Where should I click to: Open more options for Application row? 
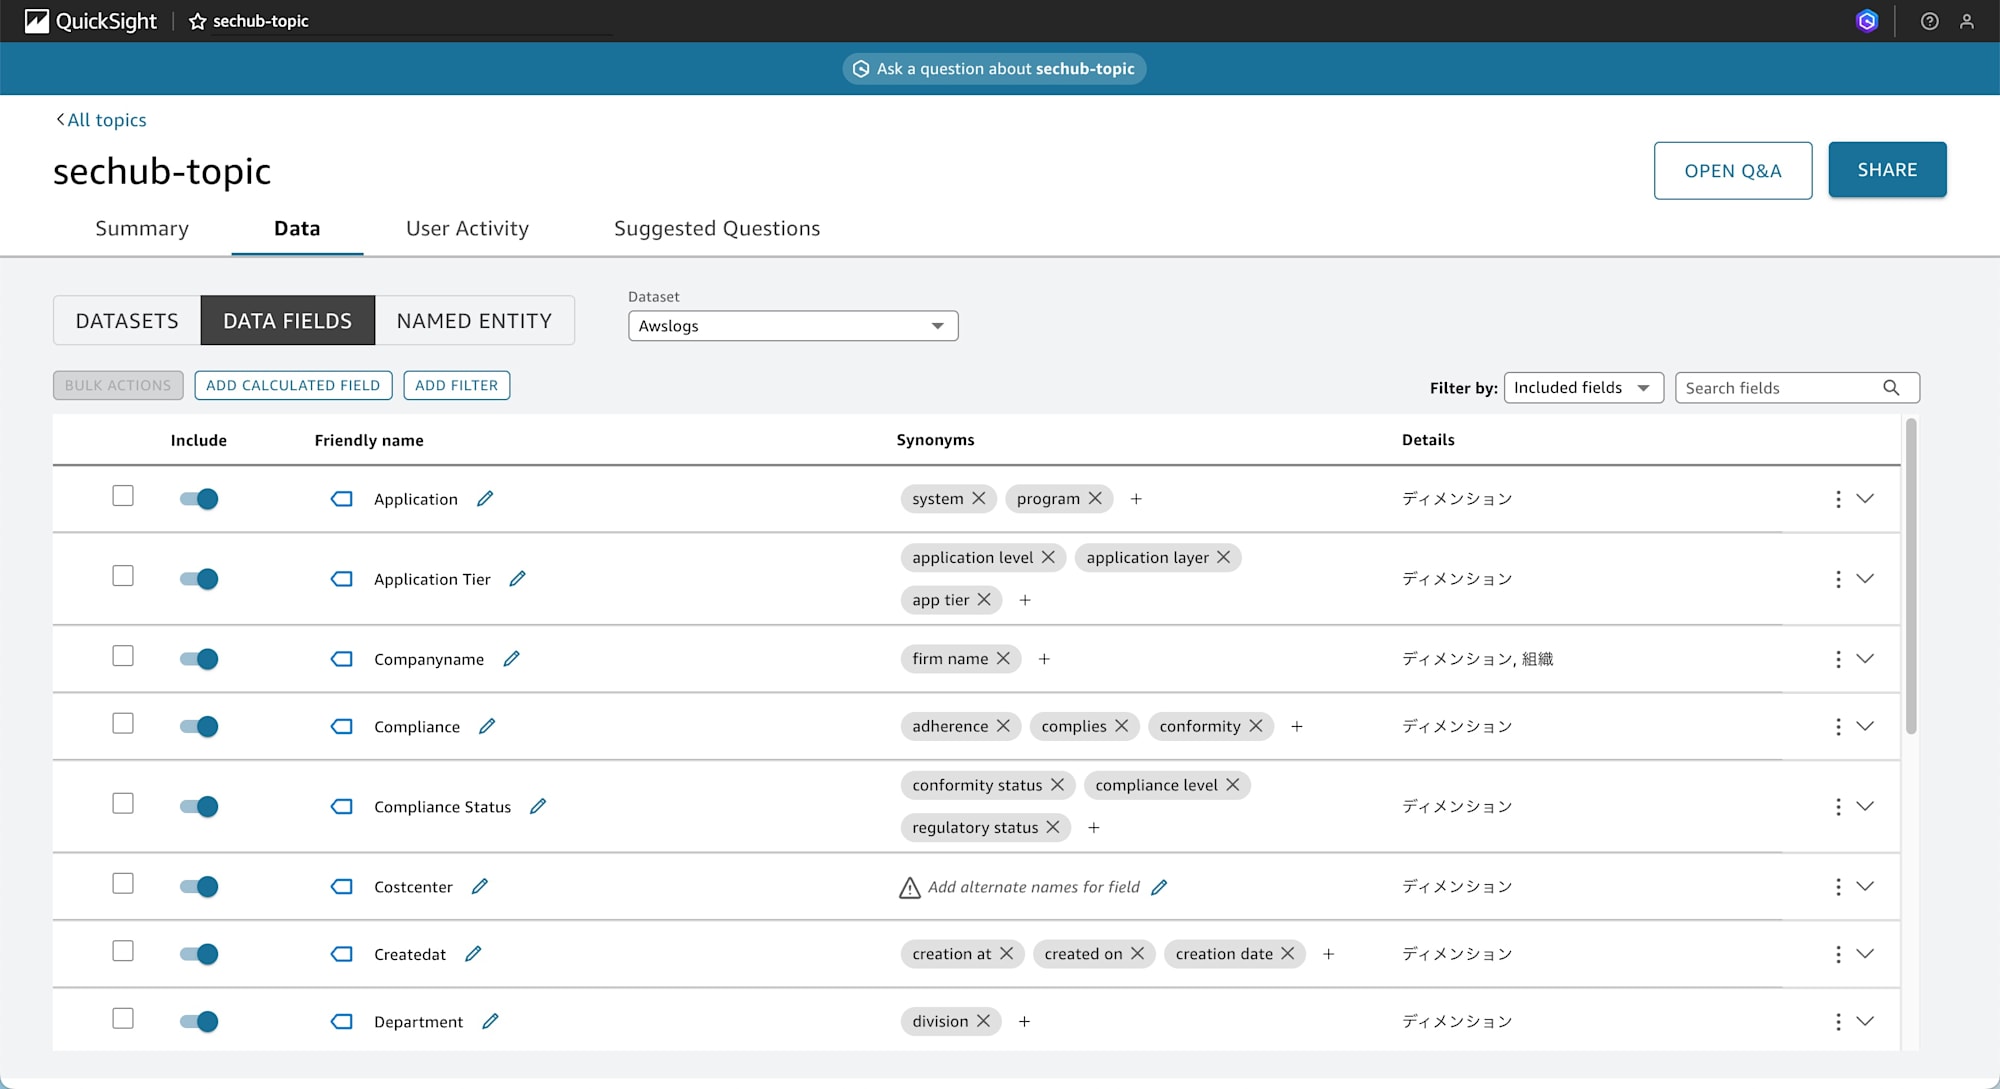(1838, 498)
